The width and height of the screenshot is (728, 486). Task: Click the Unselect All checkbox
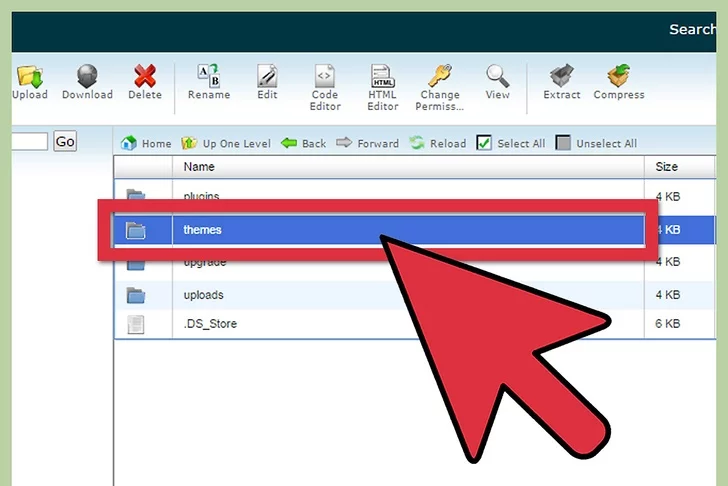click(x=563, y=143)
